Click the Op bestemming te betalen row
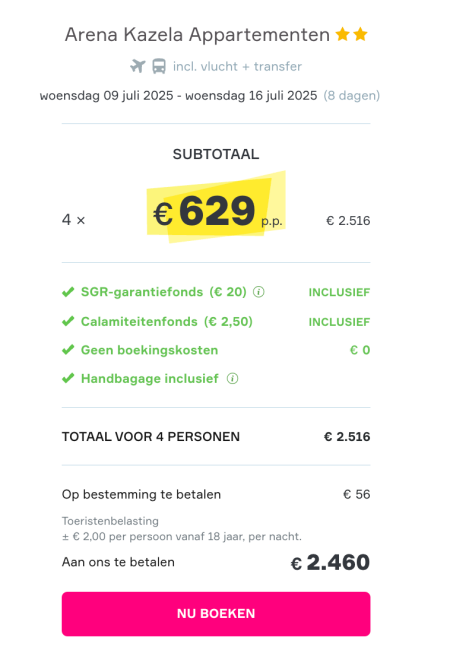 point(216,494)
